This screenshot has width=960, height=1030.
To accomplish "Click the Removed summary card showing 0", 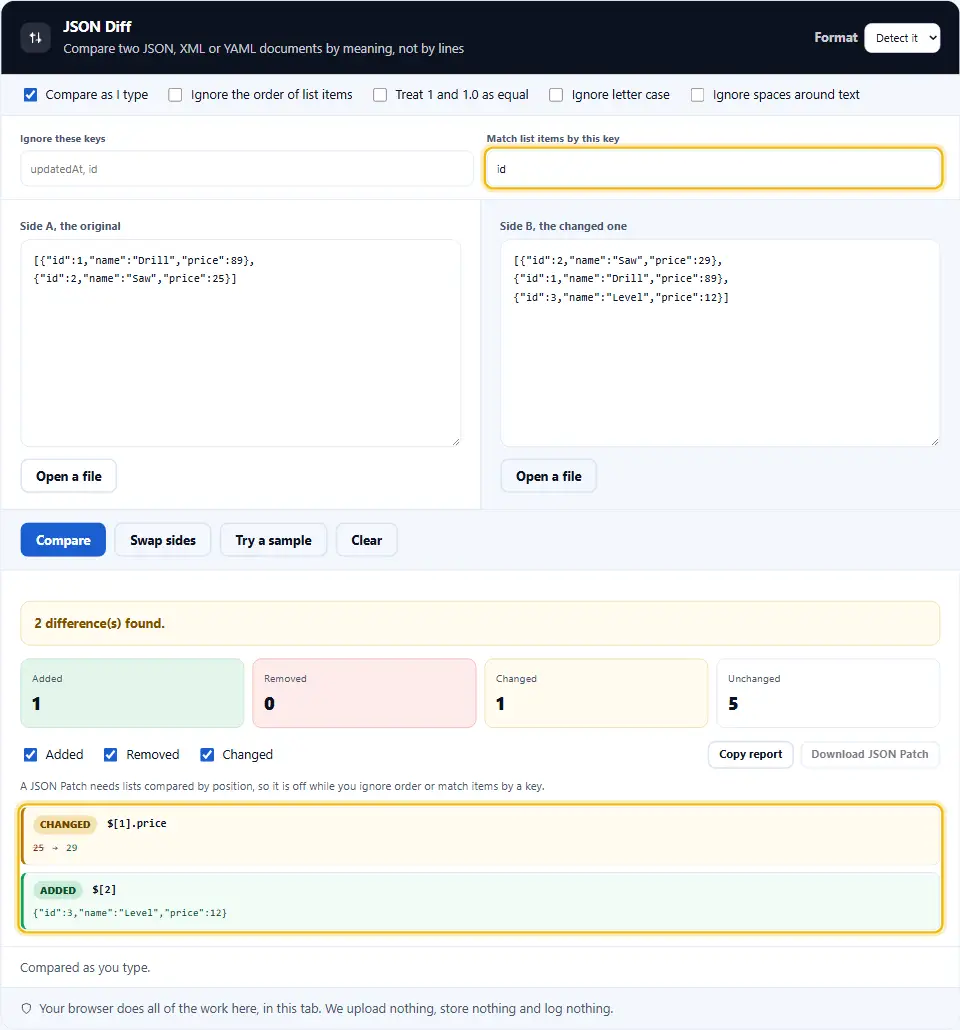I will click(364, 693).
